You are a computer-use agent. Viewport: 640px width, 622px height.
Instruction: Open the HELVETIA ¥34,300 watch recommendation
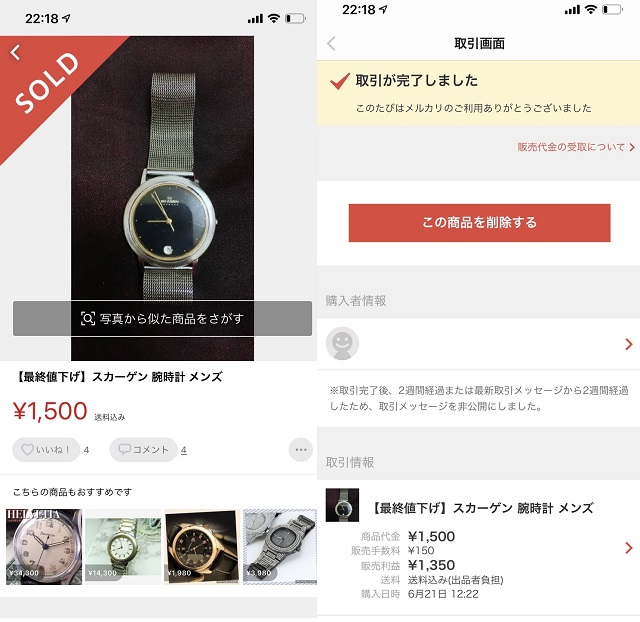[44, 546]
